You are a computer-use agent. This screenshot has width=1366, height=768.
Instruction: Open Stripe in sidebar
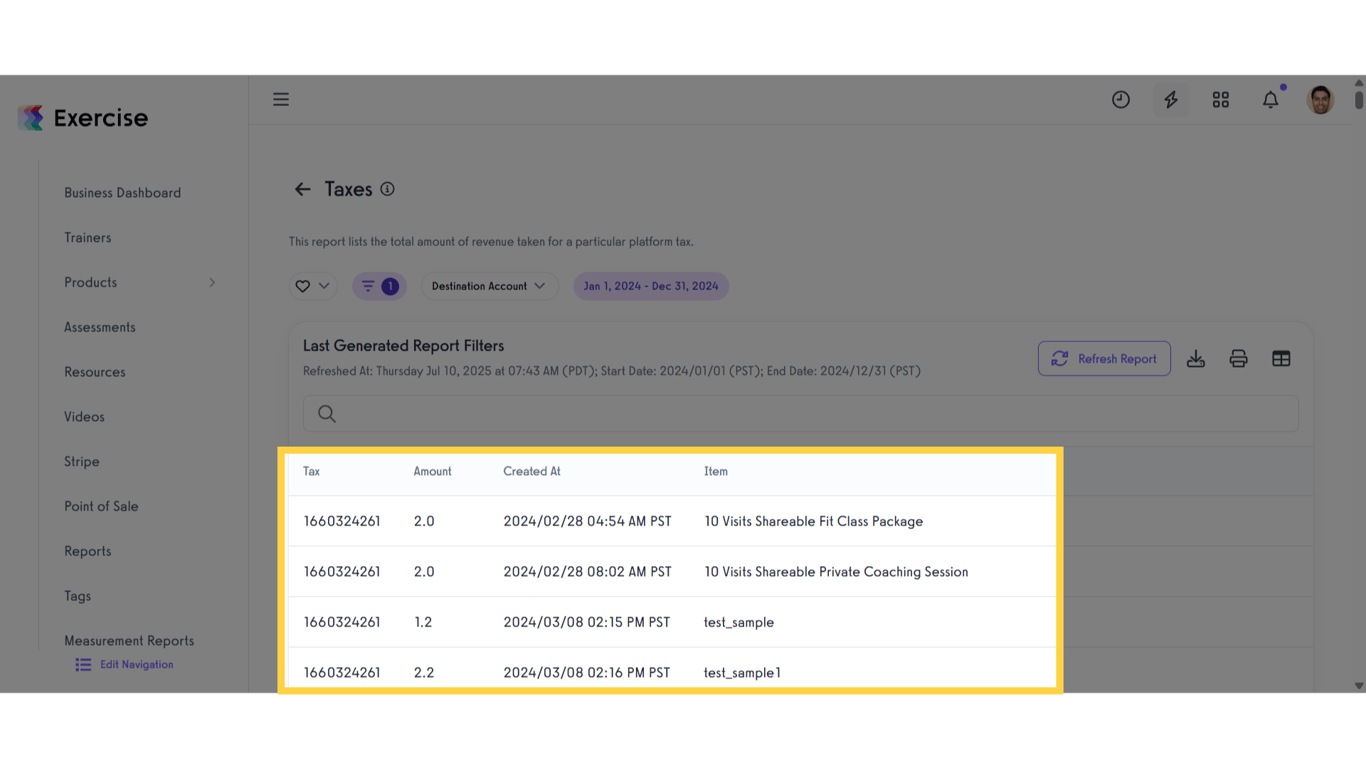[82, 462]
